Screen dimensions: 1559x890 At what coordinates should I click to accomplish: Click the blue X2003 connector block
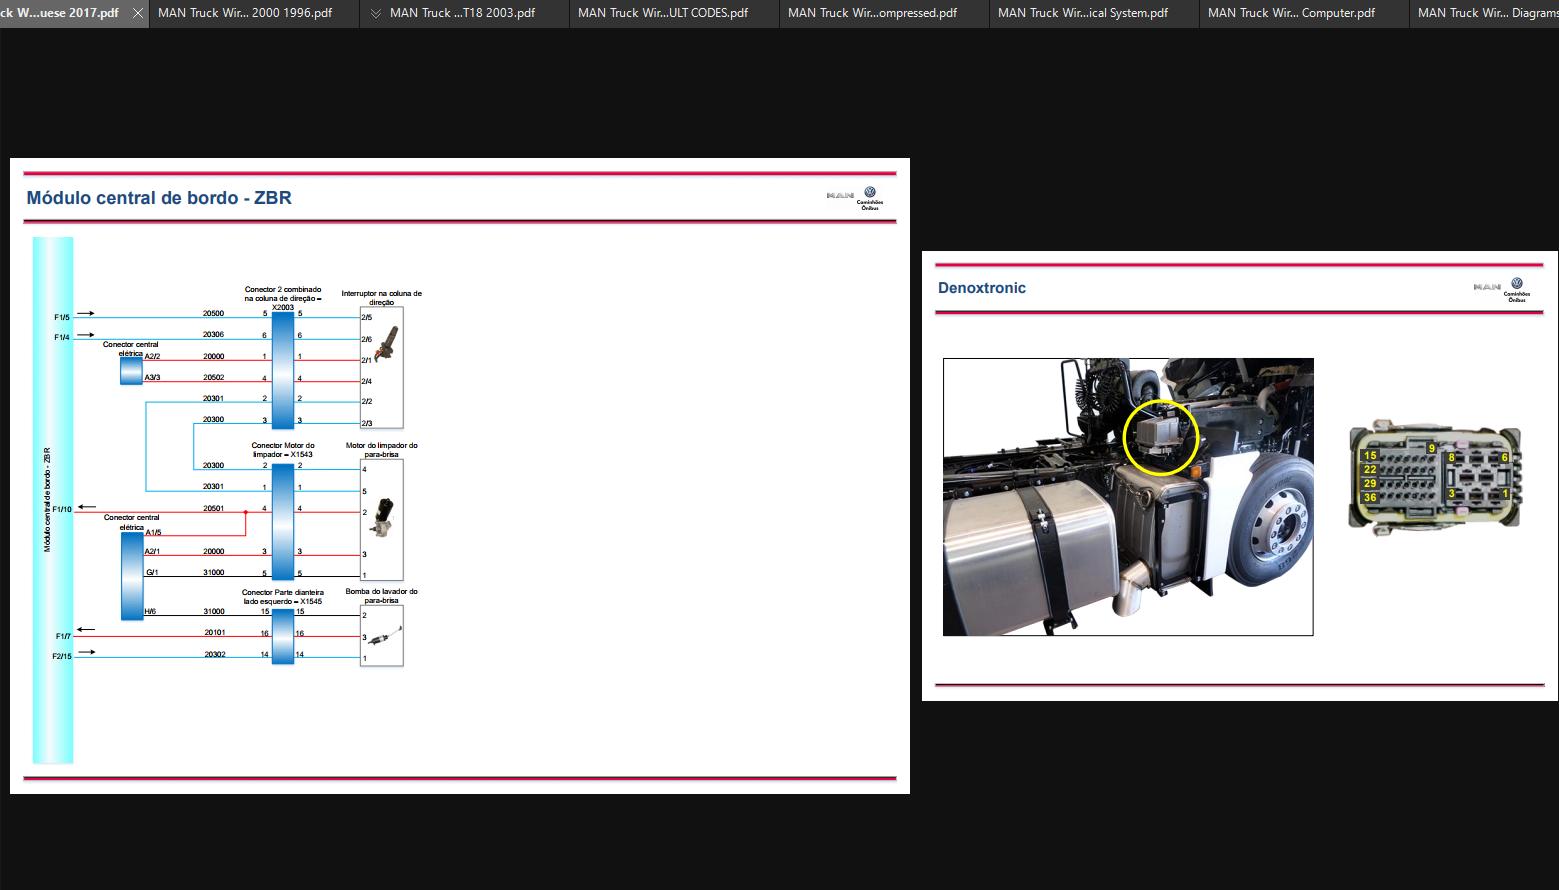(x=283, y=370)
